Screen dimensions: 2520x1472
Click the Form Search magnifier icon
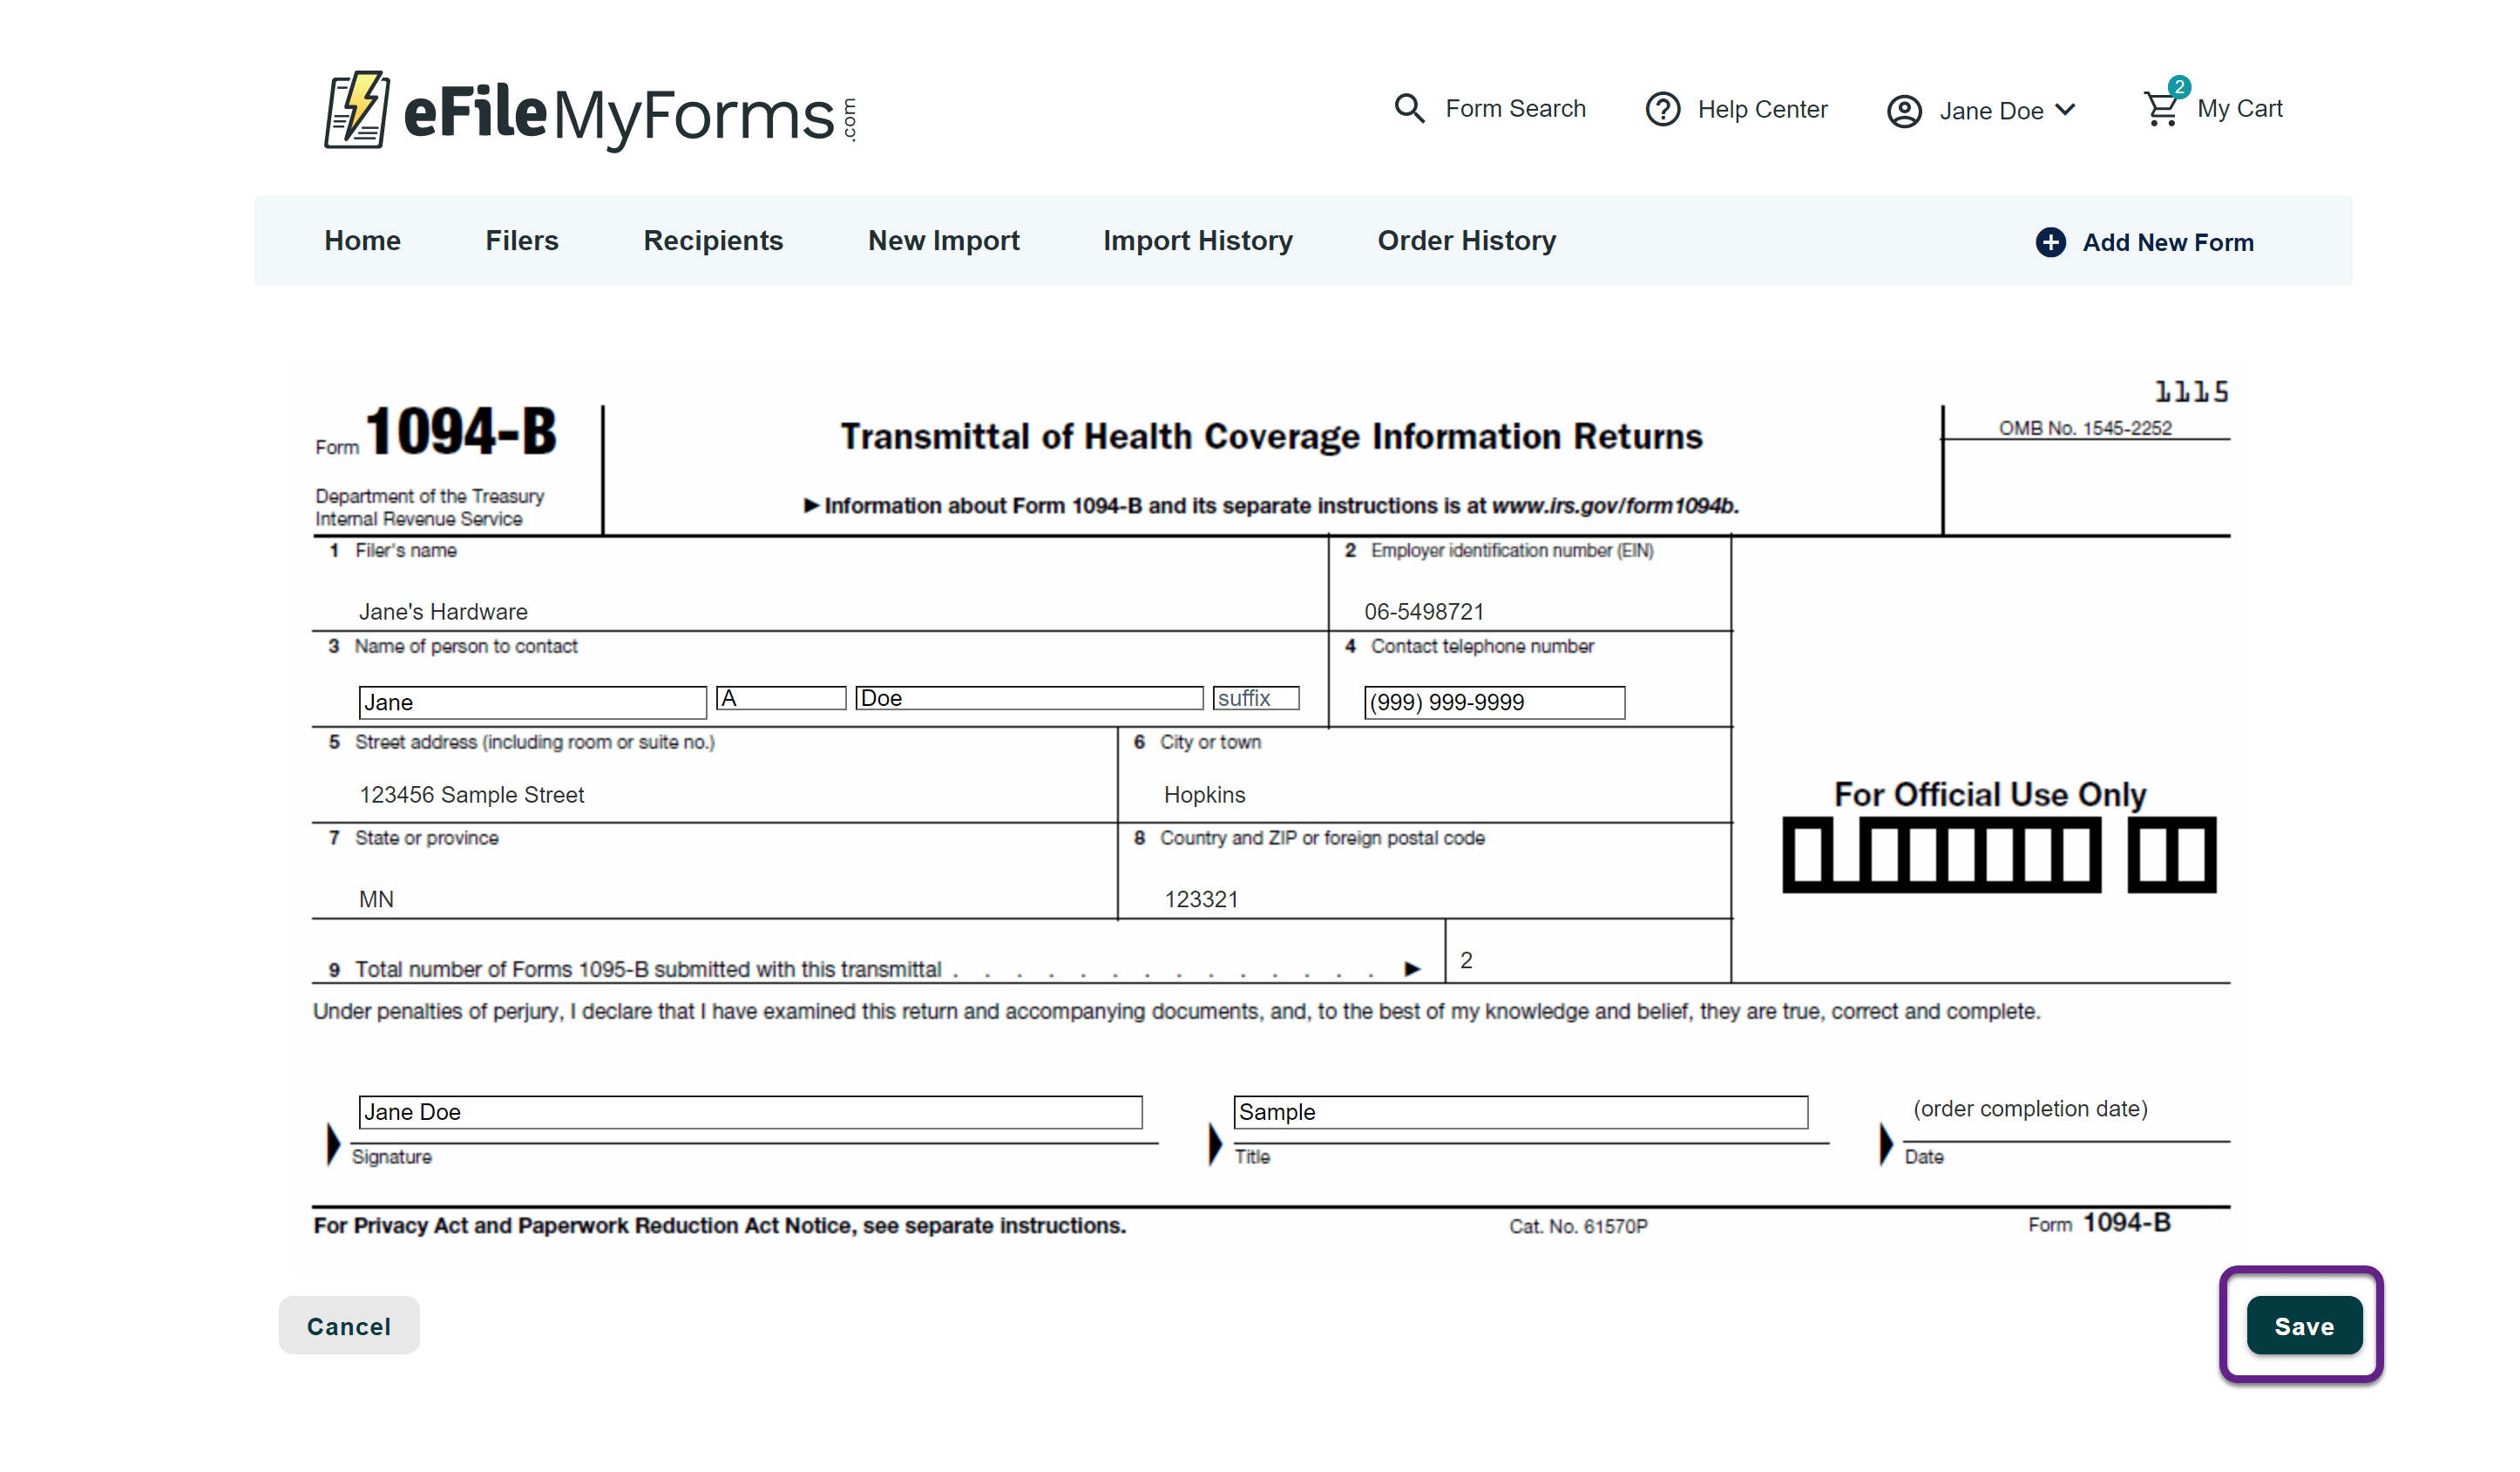coord(1409,108)
